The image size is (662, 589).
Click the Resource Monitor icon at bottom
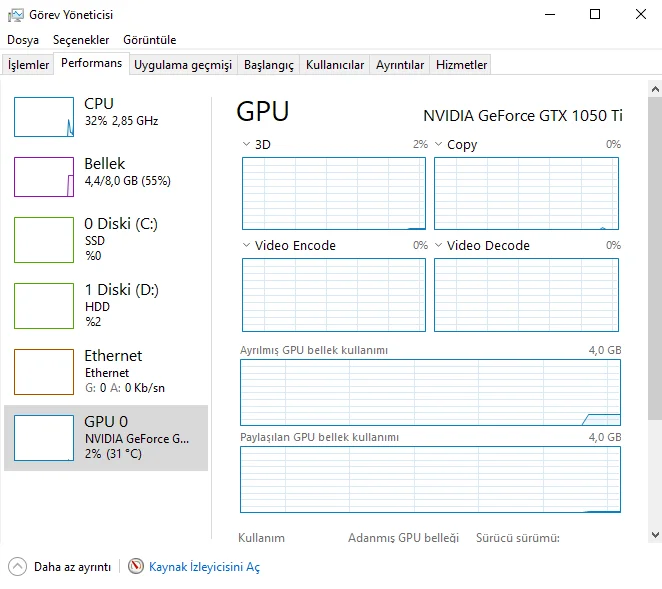pos(136,566)
